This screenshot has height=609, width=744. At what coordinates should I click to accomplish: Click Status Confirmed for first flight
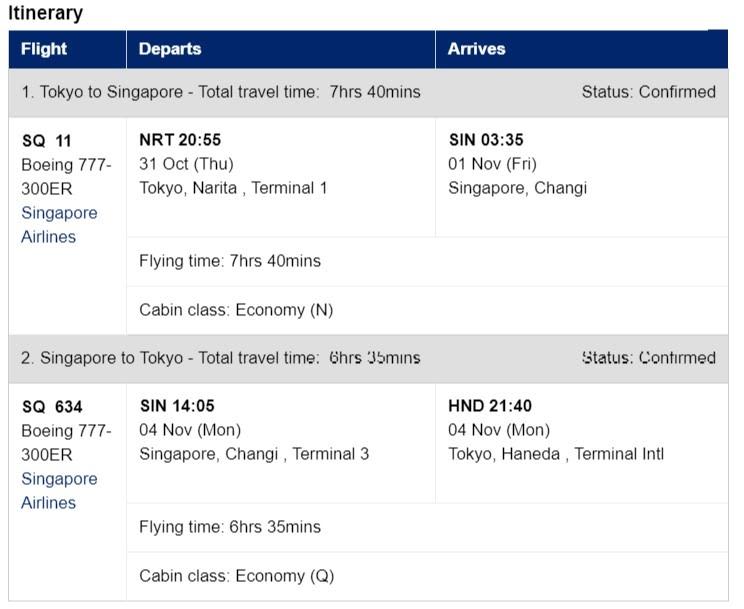tap(649, 92)
